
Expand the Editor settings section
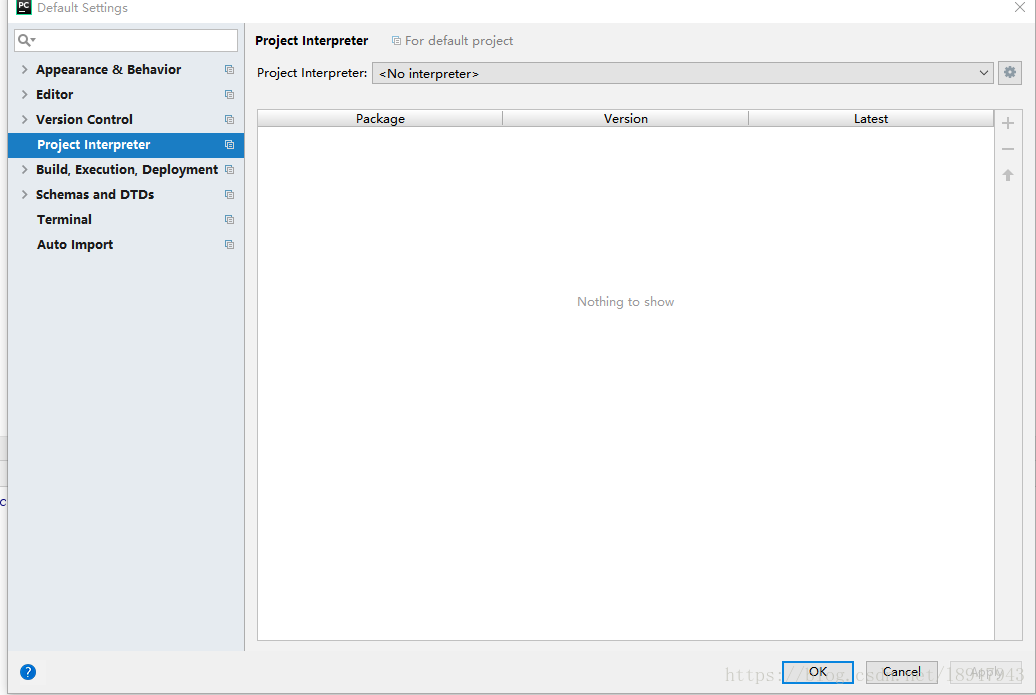(24, 95)
